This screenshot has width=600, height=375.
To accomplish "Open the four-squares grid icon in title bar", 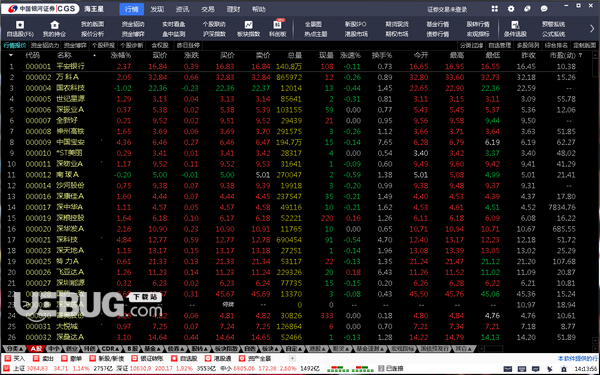I will click(x=495, y=8).
